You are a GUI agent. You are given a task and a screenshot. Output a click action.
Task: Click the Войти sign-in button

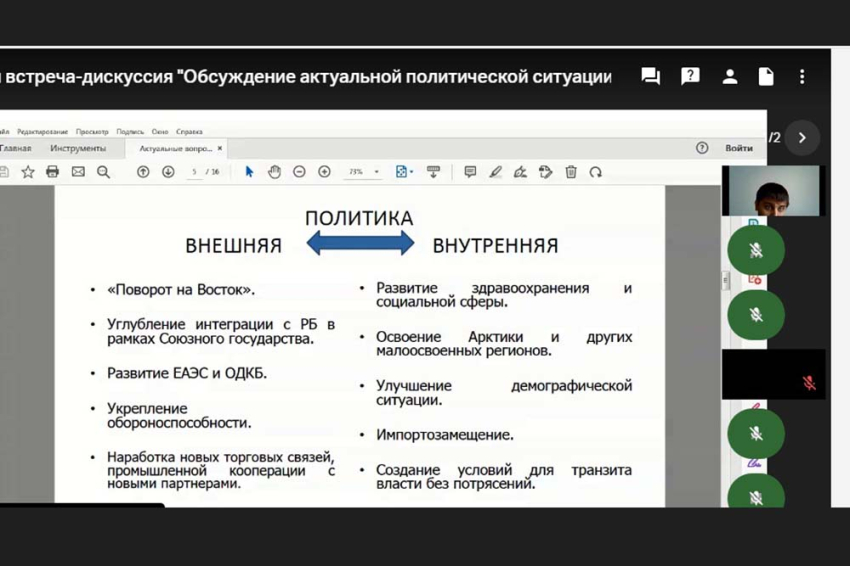(x=738, y=148)
